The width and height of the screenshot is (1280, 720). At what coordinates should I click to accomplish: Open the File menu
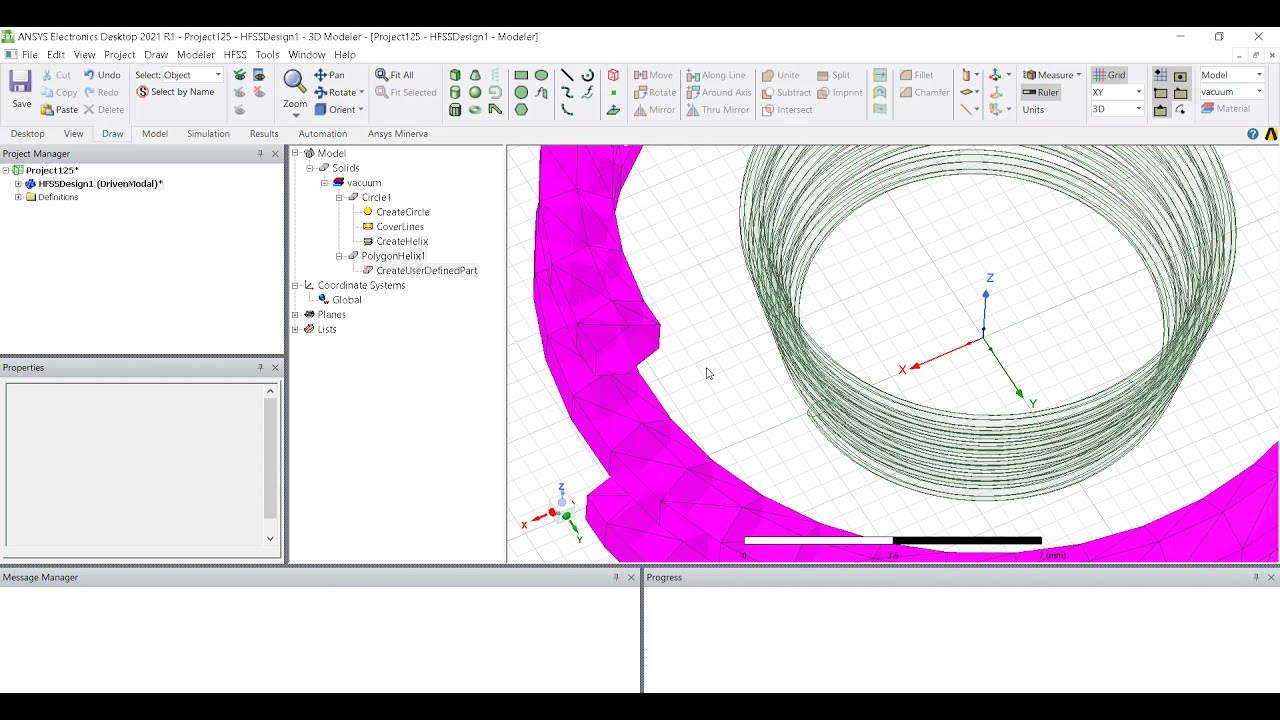(x=30, y=55)
